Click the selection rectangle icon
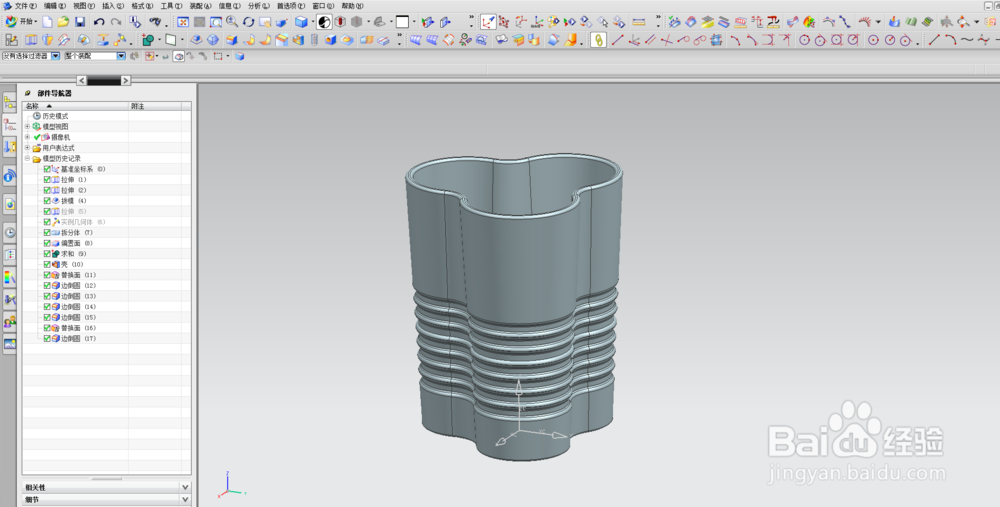This screenshot has height=507, width=1000. coord(218,56)
